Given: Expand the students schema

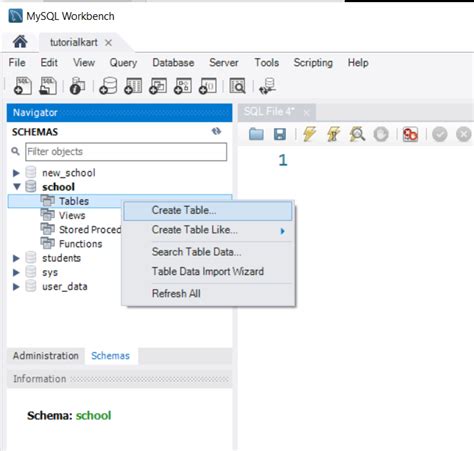Looking at the screenshot, I should point(16,258).
